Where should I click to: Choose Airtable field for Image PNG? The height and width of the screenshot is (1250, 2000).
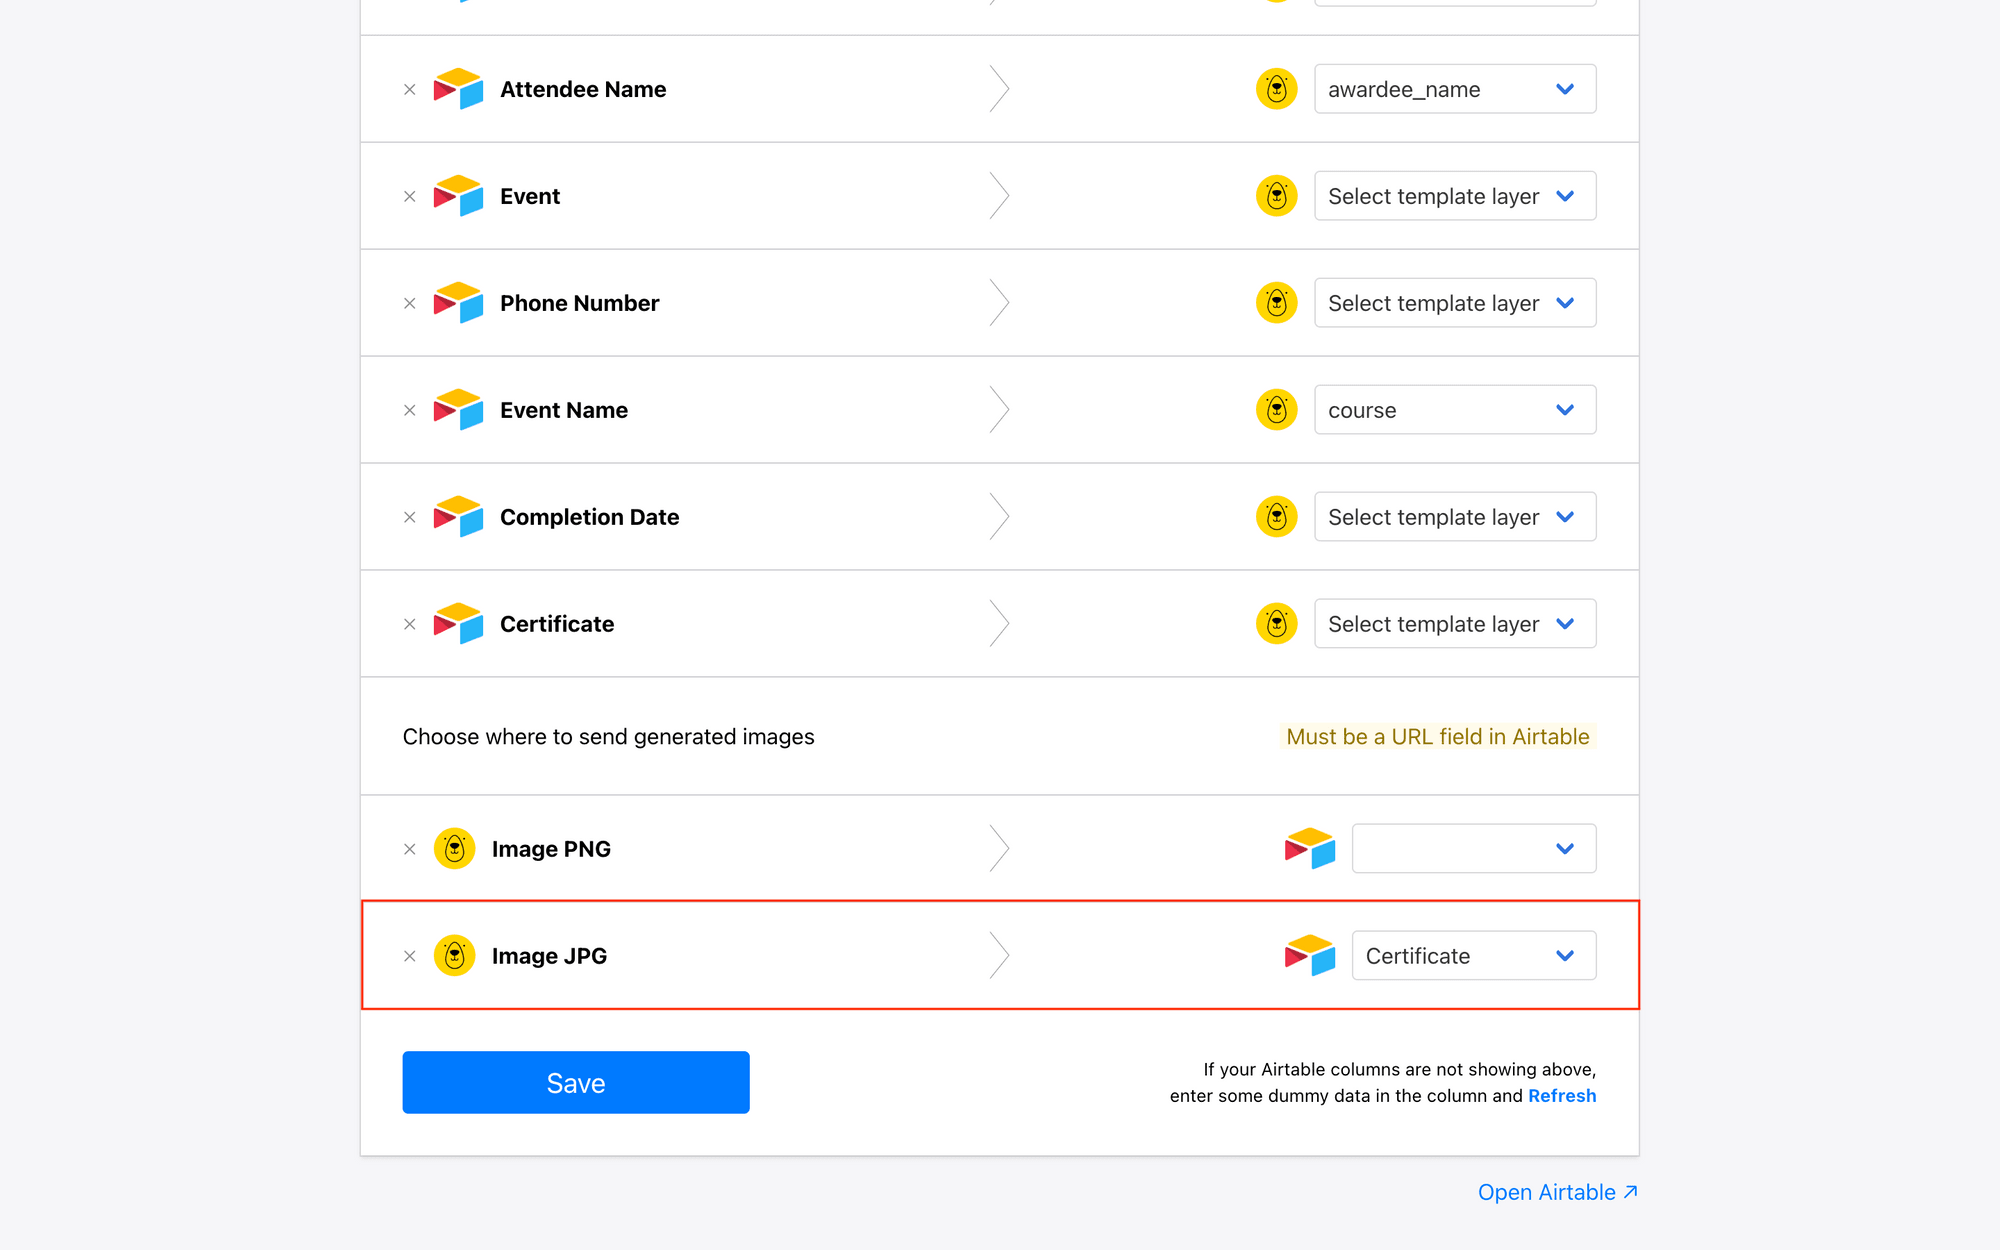point(1473,849)
